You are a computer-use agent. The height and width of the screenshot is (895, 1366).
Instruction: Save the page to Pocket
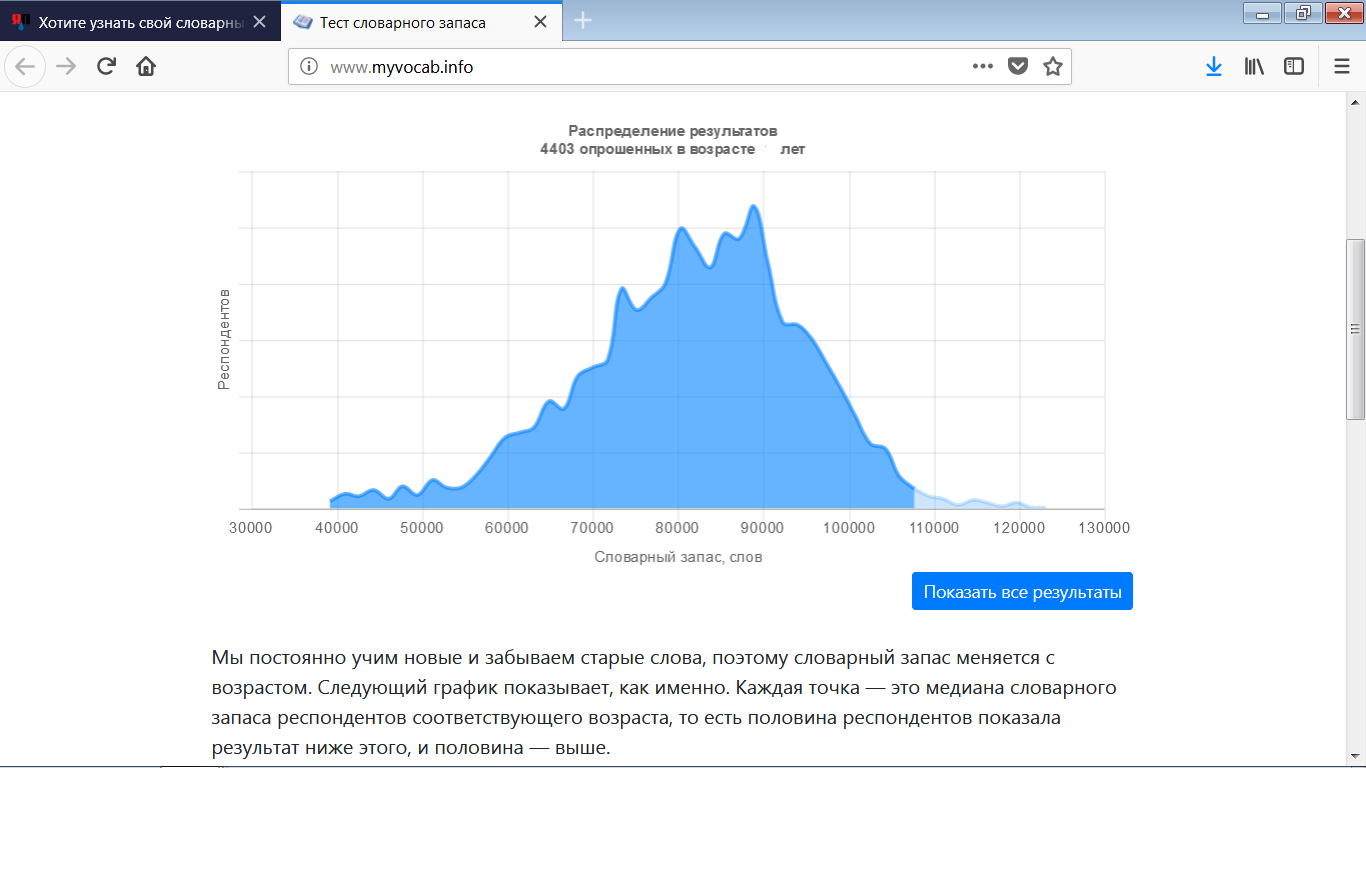click(x=1017, y=67)
